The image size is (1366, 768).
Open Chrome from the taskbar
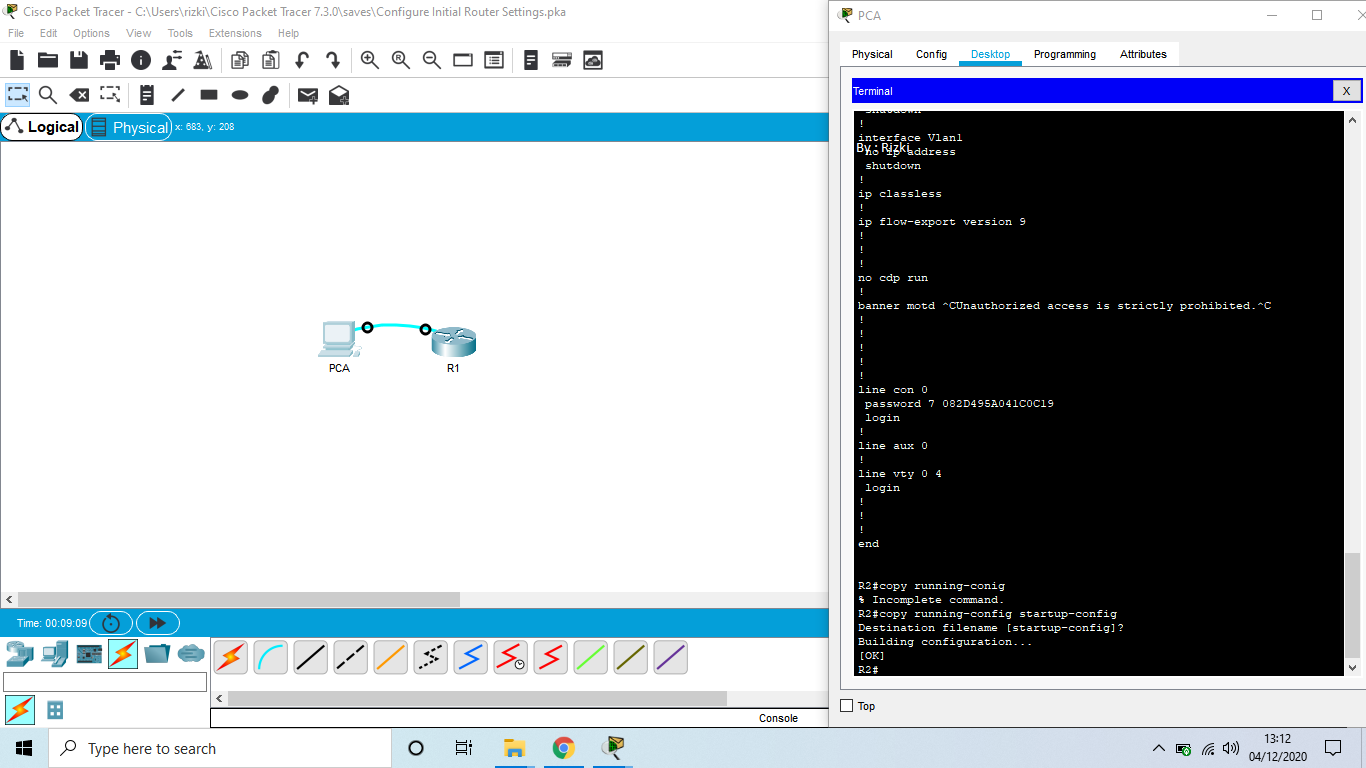tap(563, 748)
